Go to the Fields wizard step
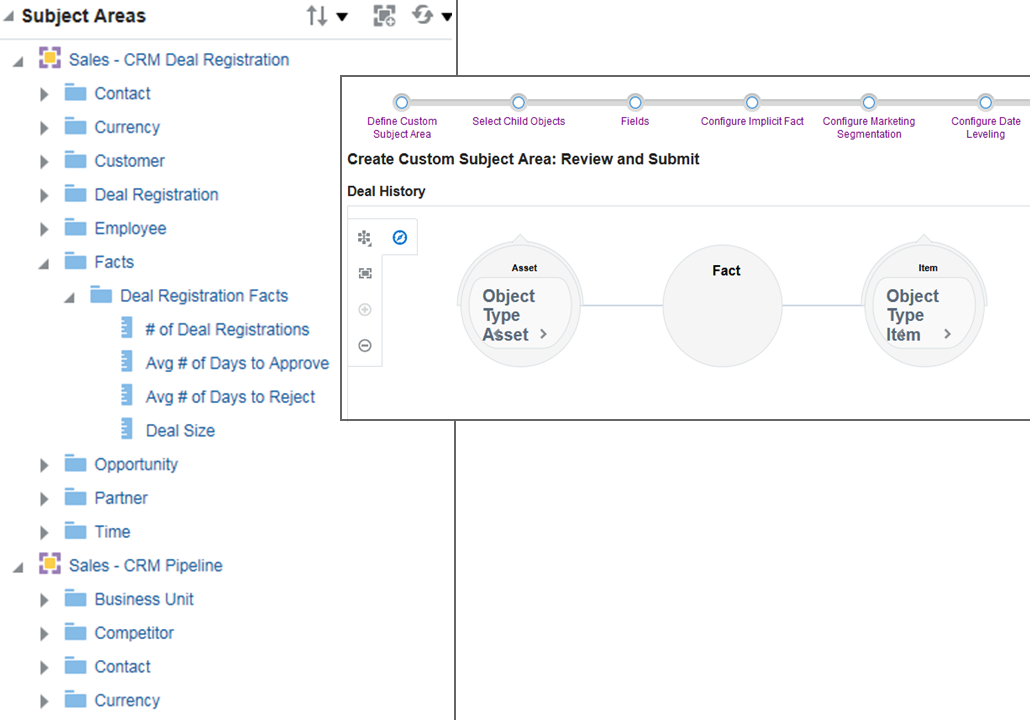Image resolution: width=1030 pixels, height=720 pixels. pos(635,102)
